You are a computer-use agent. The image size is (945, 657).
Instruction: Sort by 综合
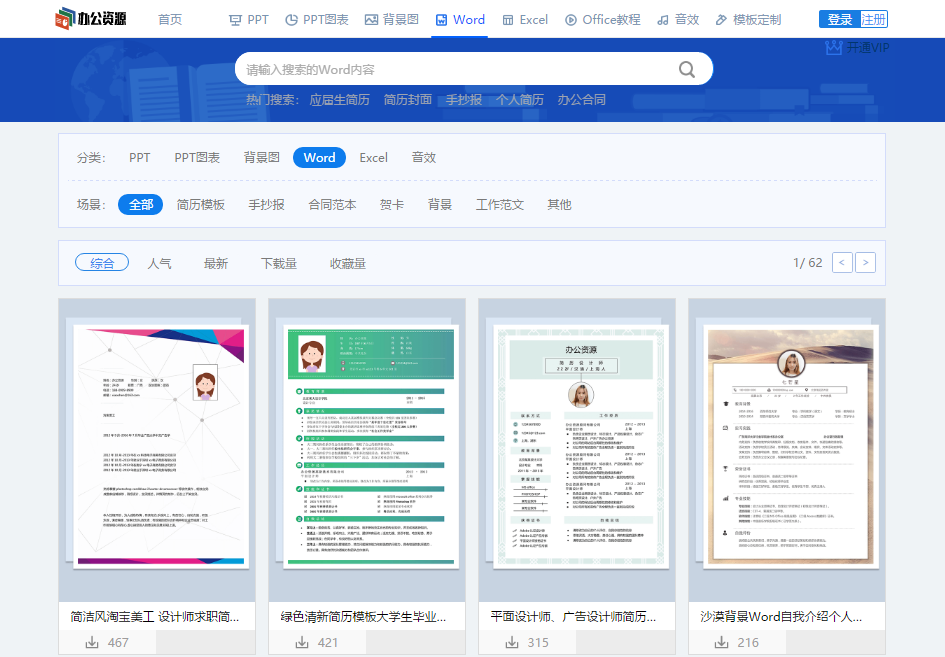click(x=102, y=263)
